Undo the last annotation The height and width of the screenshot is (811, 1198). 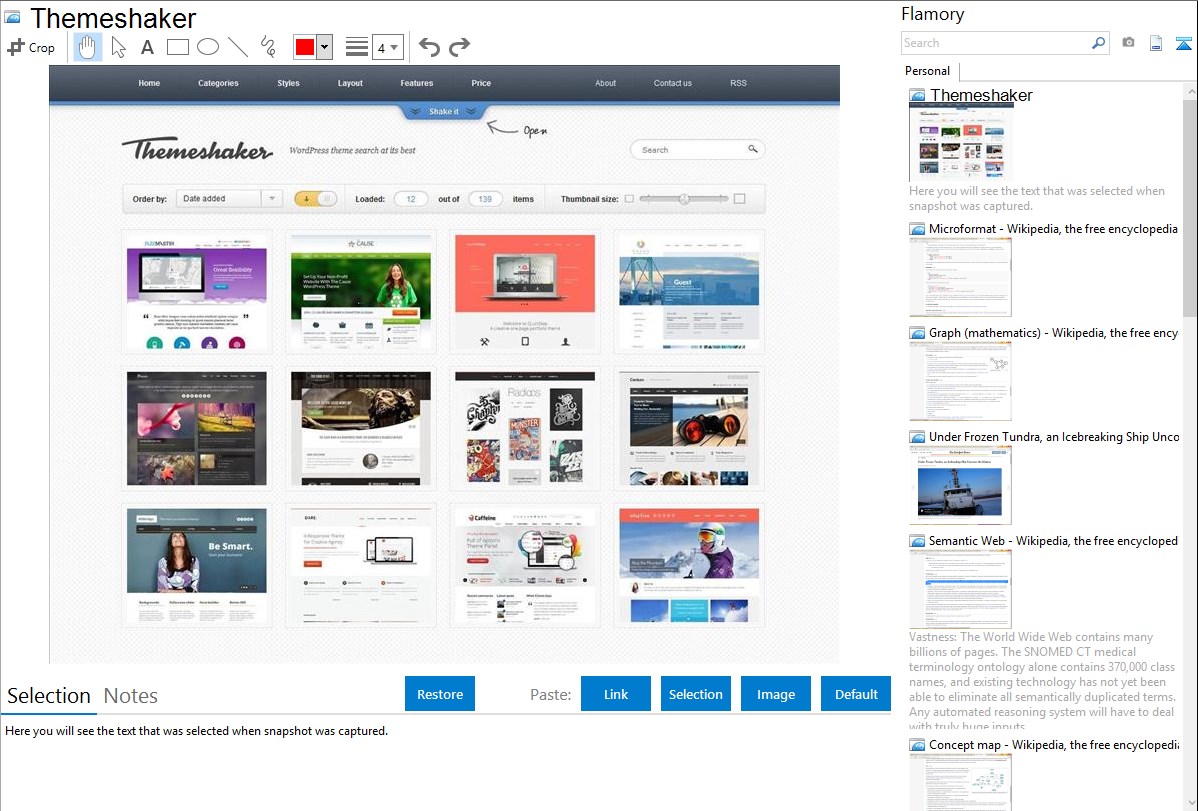tap(429, 47)
